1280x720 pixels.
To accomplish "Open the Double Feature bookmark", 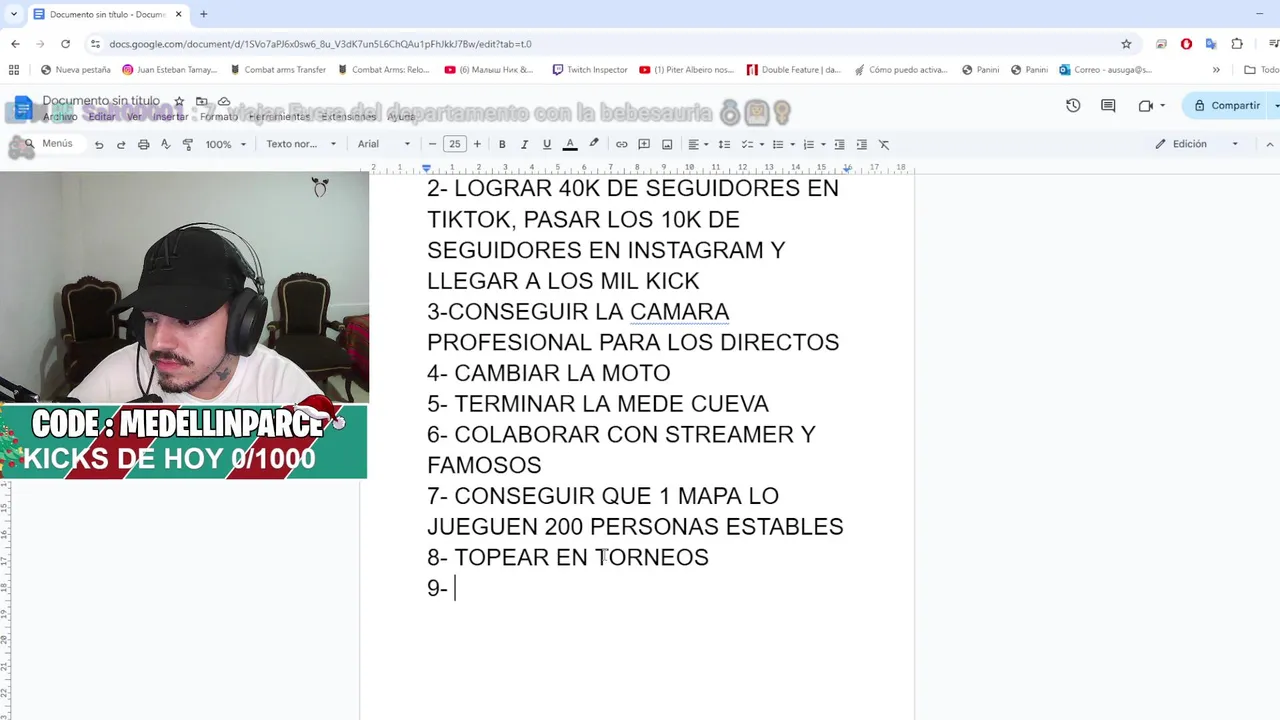I will coord(794,70).
